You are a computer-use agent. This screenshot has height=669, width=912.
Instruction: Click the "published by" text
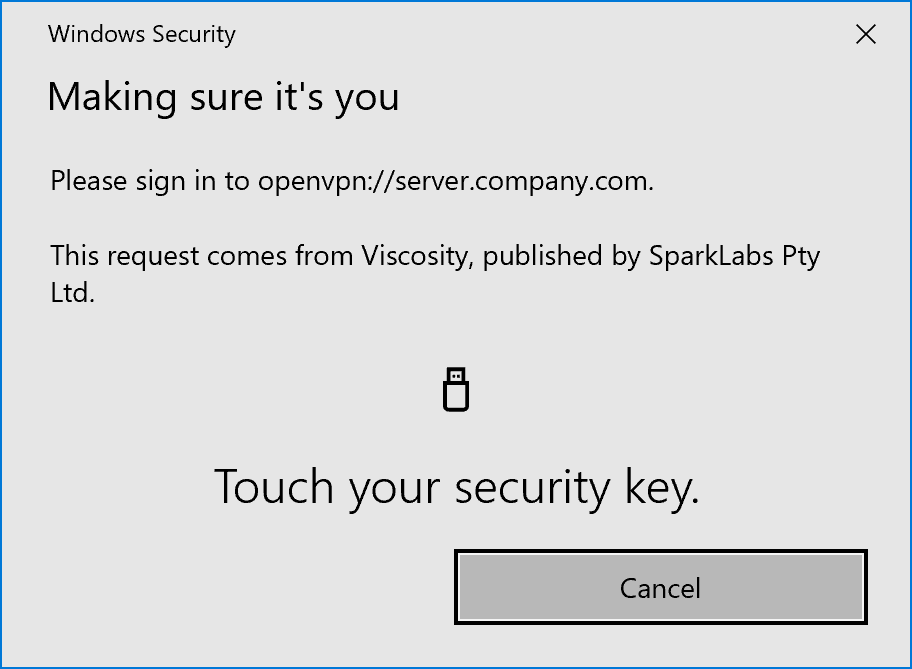click(x=545, y=256)
